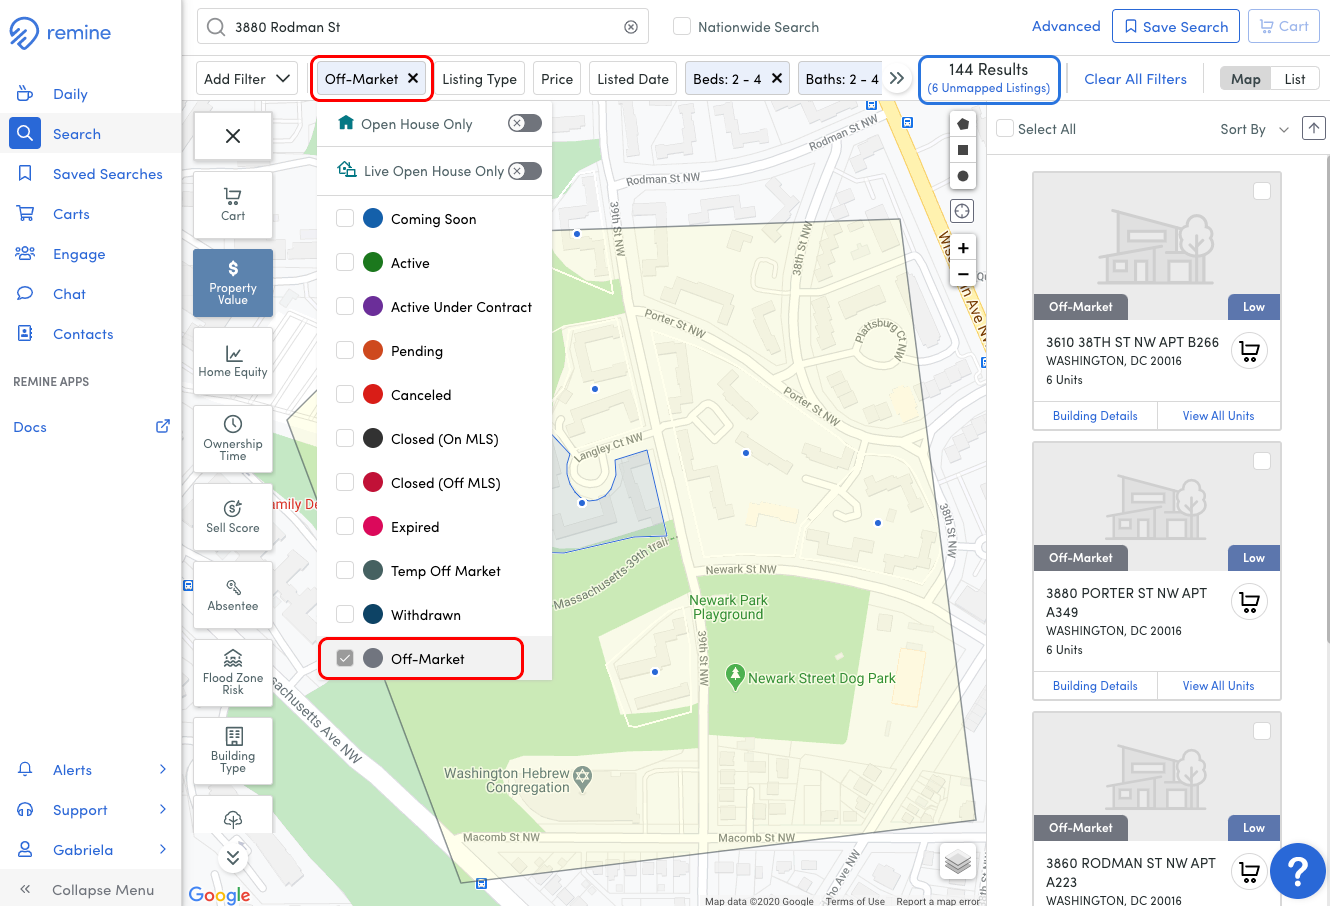Select Absentee layer
Image resolution: width=1330 pixels, height=906 pixels.
(x=233, y=595)
